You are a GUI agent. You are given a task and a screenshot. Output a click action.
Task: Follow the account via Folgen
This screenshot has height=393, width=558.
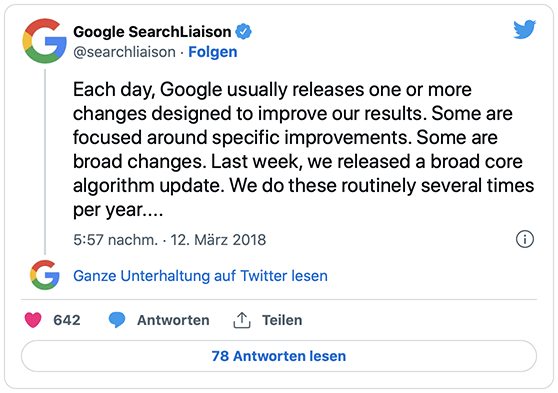point(213,52)
